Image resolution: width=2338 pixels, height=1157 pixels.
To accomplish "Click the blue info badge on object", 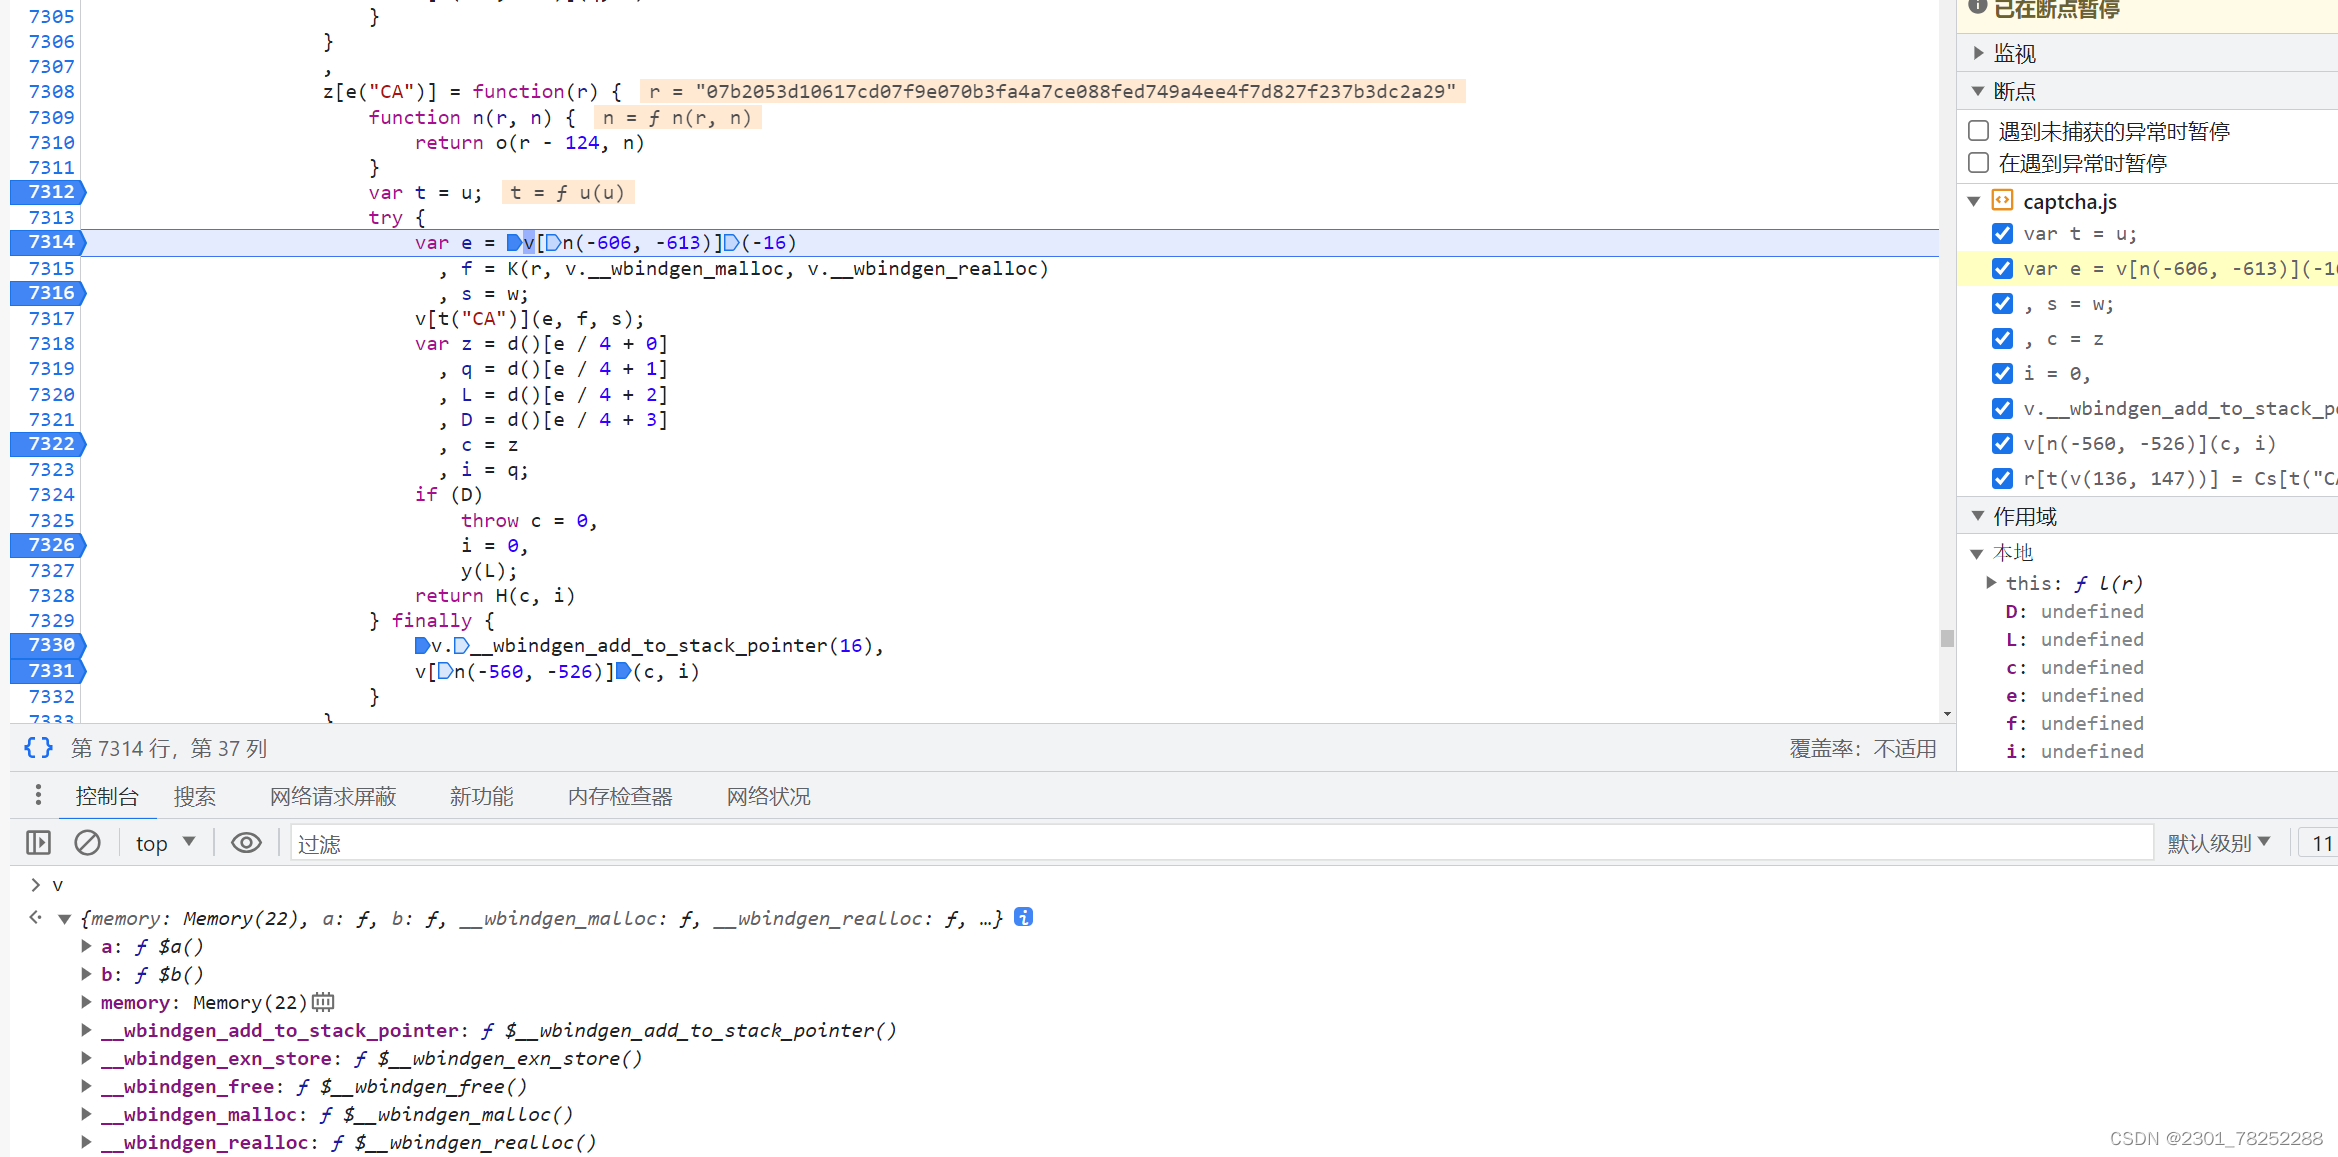I will point(1023,917).
